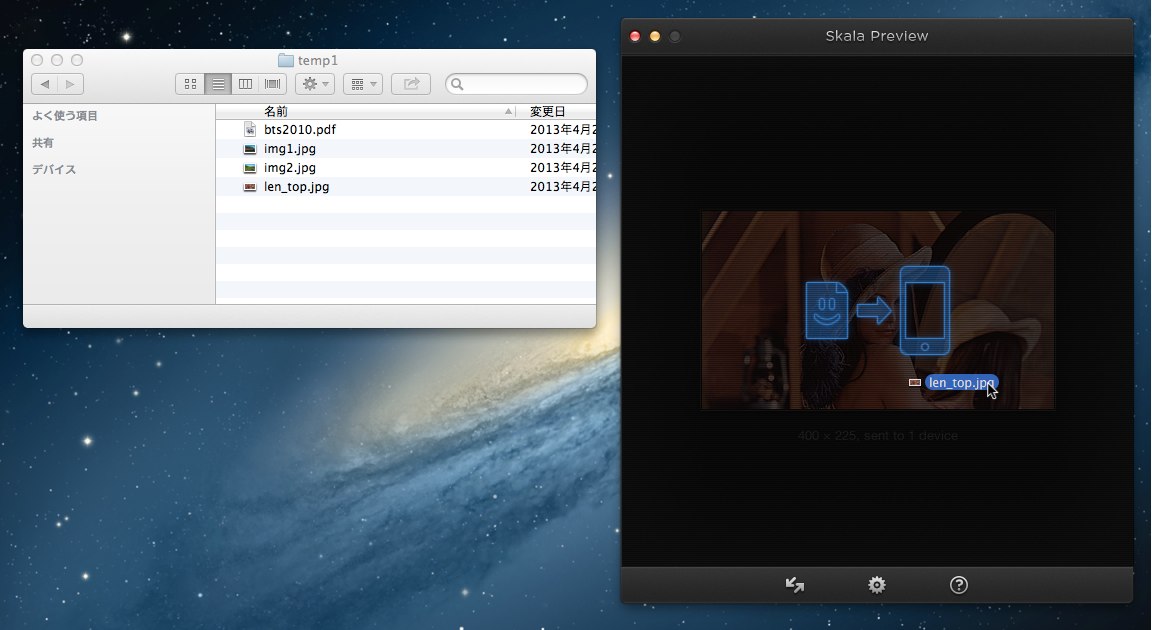Screen dimensions: 1152x630
Task: Click よく使う項目 sidebar heading
Action: pos(65,116)
